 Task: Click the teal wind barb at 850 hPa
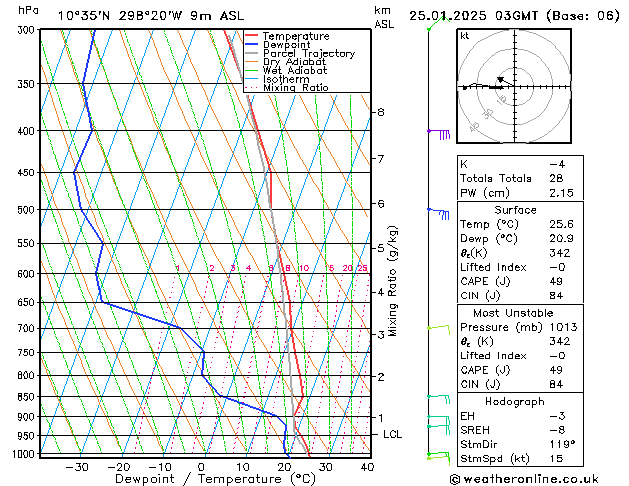coord(438,399)
